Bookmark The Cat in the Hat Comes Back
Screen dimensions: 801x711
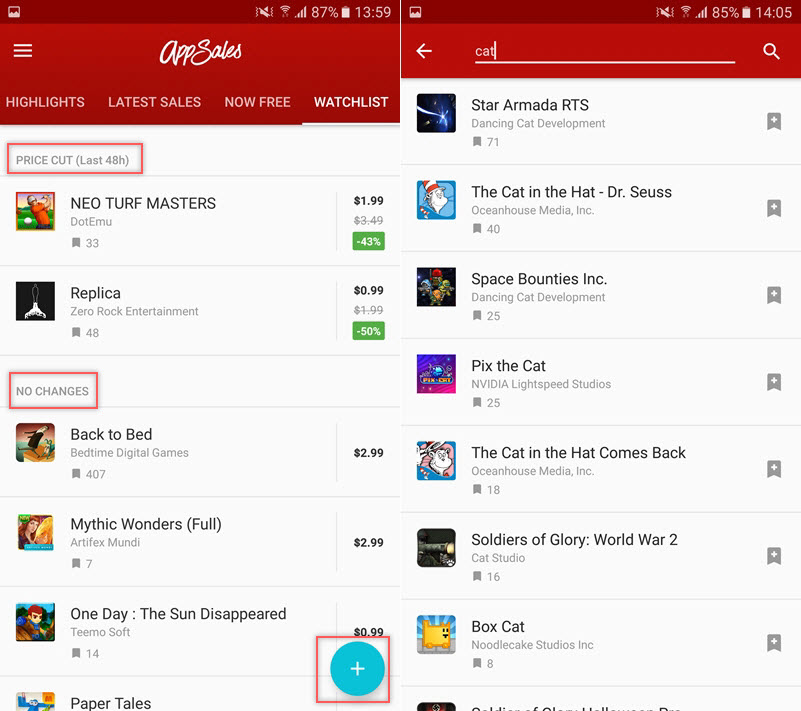(x=774, y=469)
